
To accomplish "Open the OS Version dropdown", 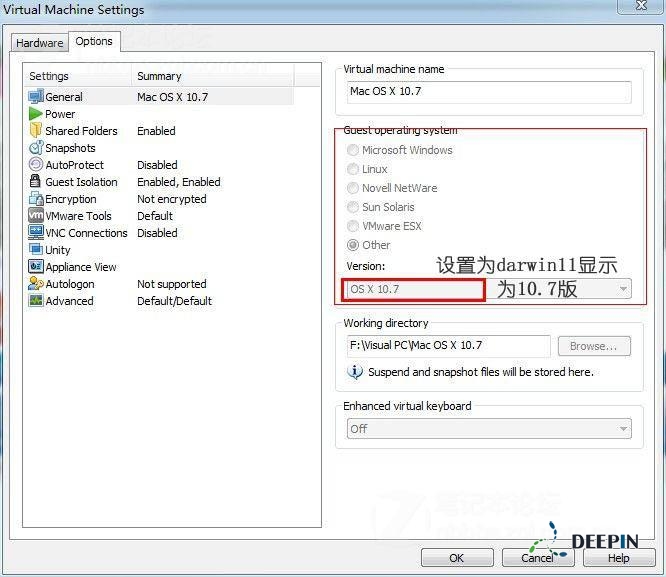I will pos(489,289).
